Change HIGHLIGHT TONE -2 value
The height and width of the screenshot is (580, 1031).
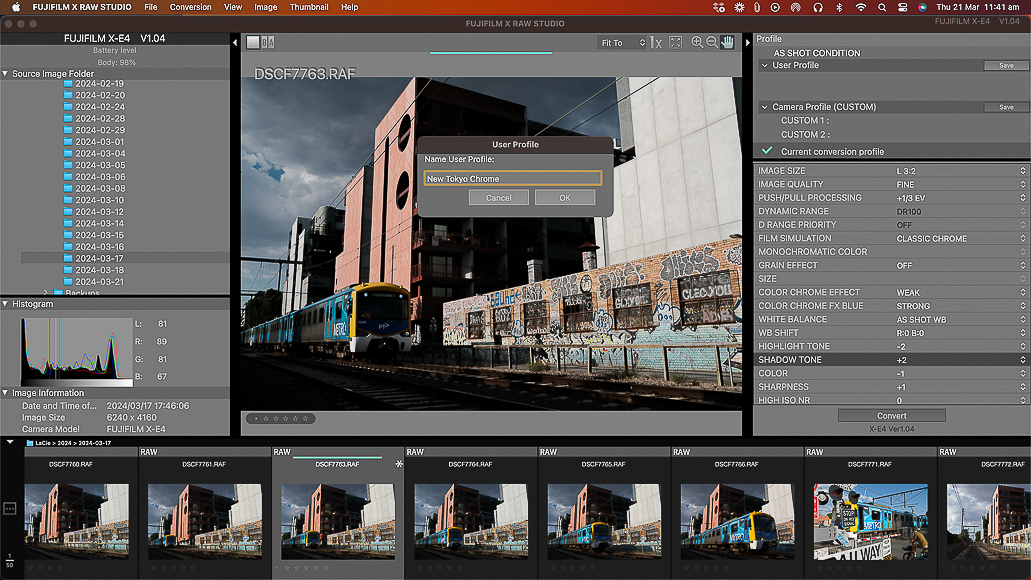pos(960,347)
